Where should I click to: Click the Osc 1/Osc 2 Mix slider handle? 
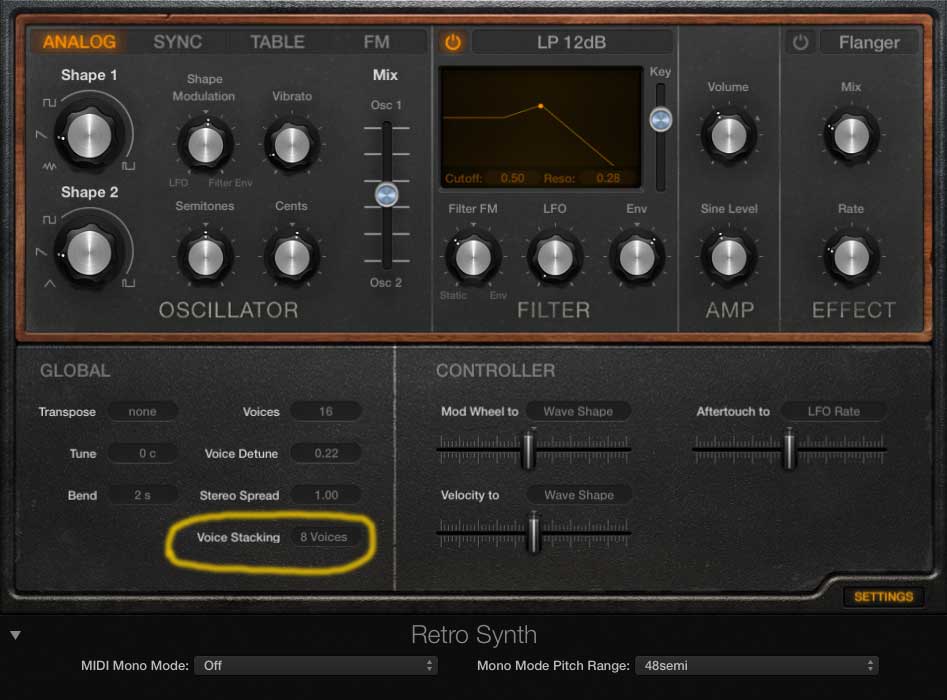(x=386, y=194)
